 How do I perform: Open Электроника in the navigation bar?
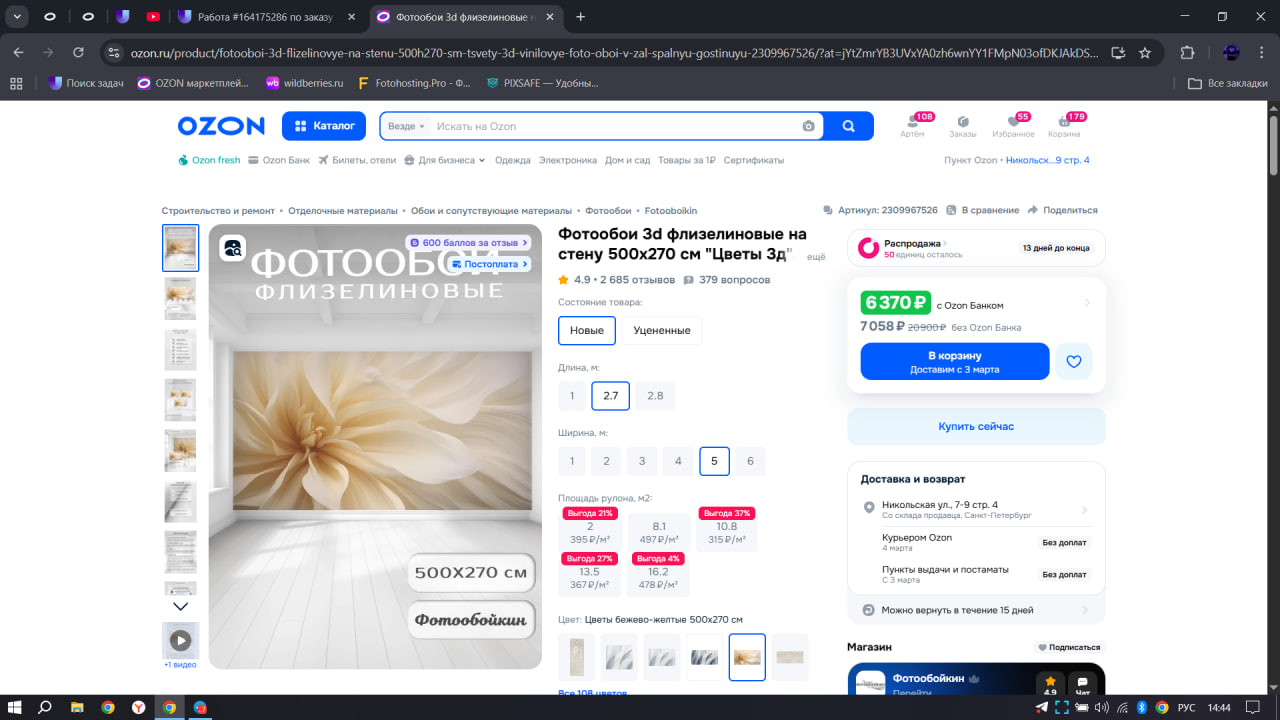(x=568, y=160)
